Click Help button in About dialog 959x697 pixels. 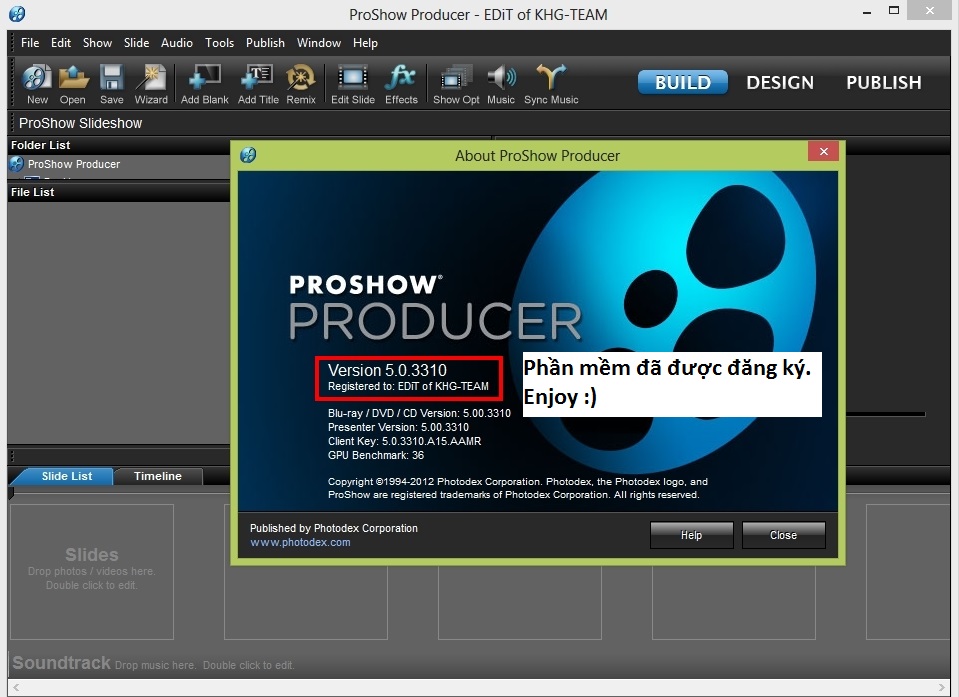pos(691,535)
